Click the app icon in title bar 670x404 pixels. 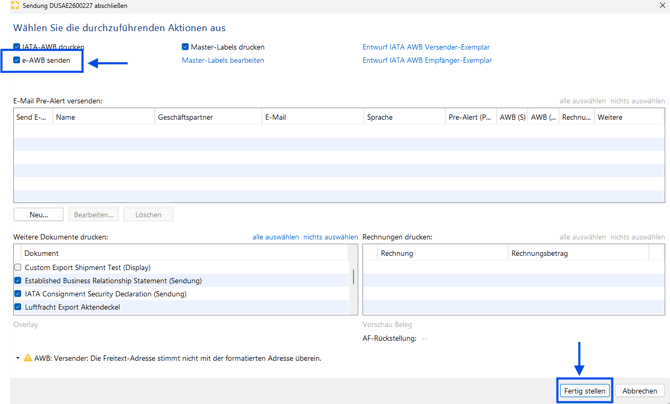pyautogui.click(x=15, y=6)
